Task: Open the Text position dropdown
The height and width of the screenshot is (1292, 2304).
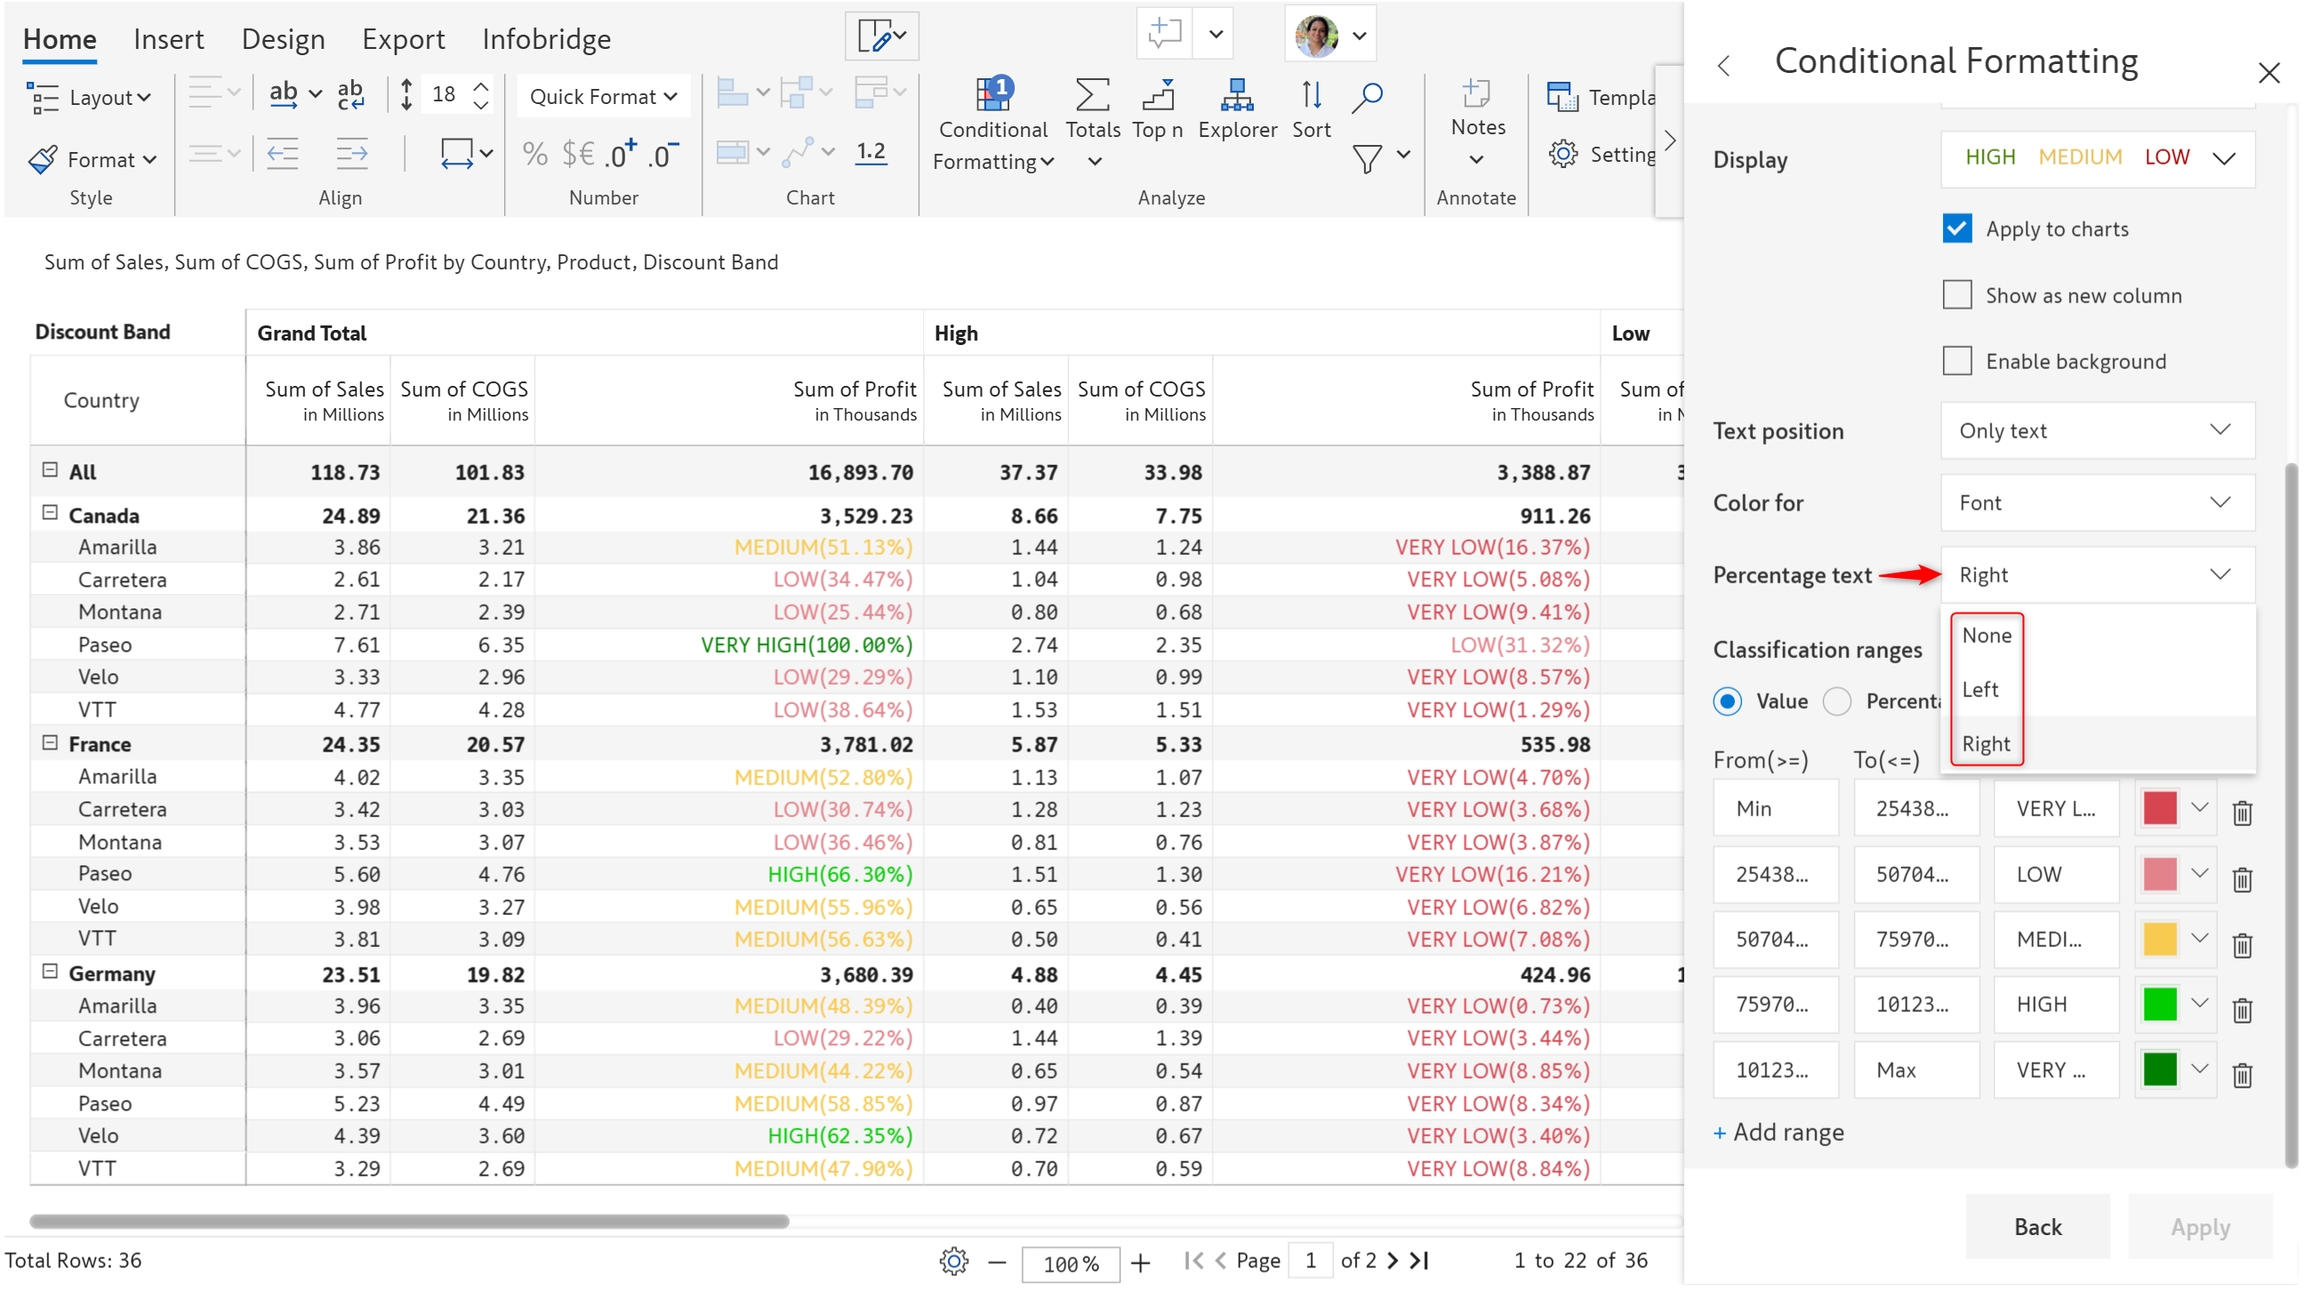Action: tap(2097, 430)
